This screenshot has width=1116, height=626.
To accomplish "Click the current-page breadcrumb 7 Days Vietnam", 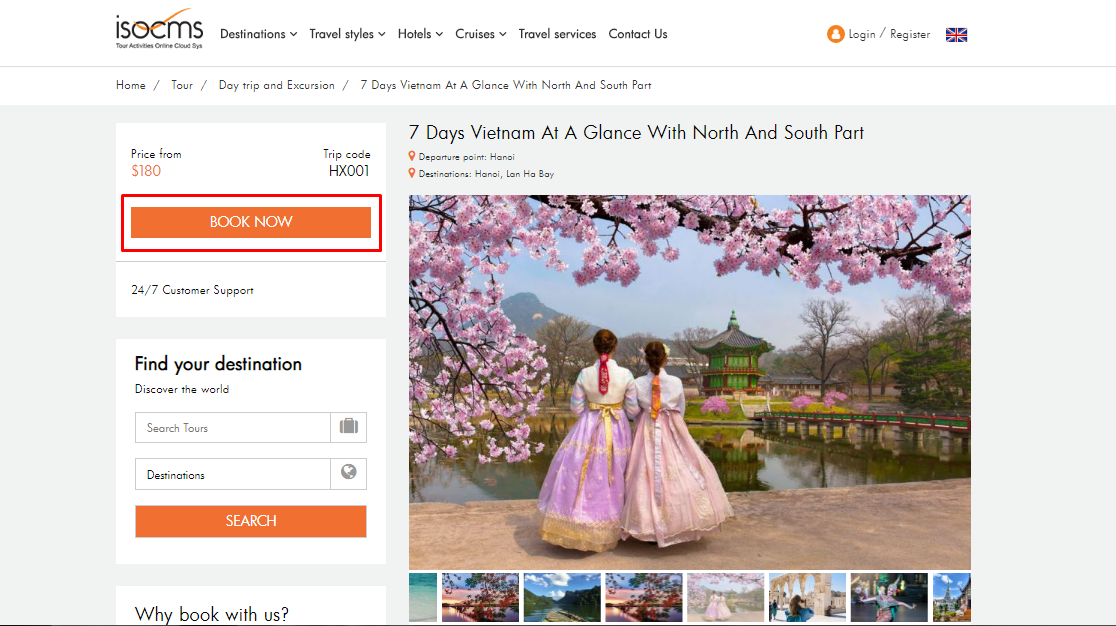I will coord(505,85).
